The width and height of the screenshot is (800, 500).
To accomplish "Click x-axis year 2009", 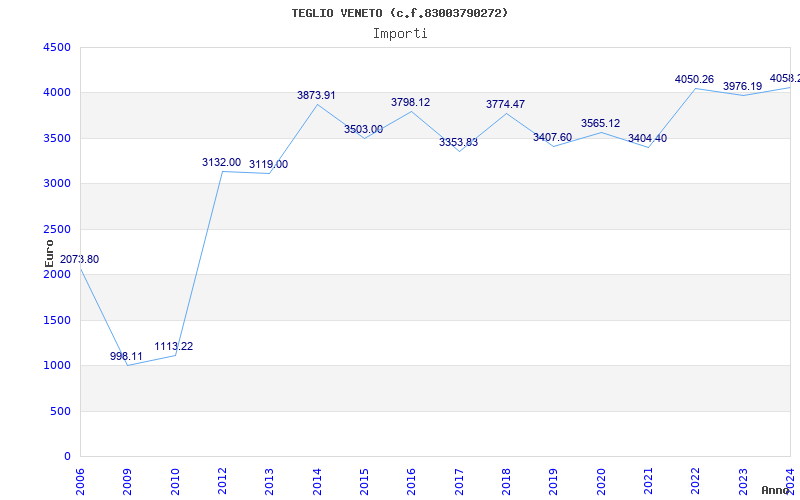I will tap(128, 482).
